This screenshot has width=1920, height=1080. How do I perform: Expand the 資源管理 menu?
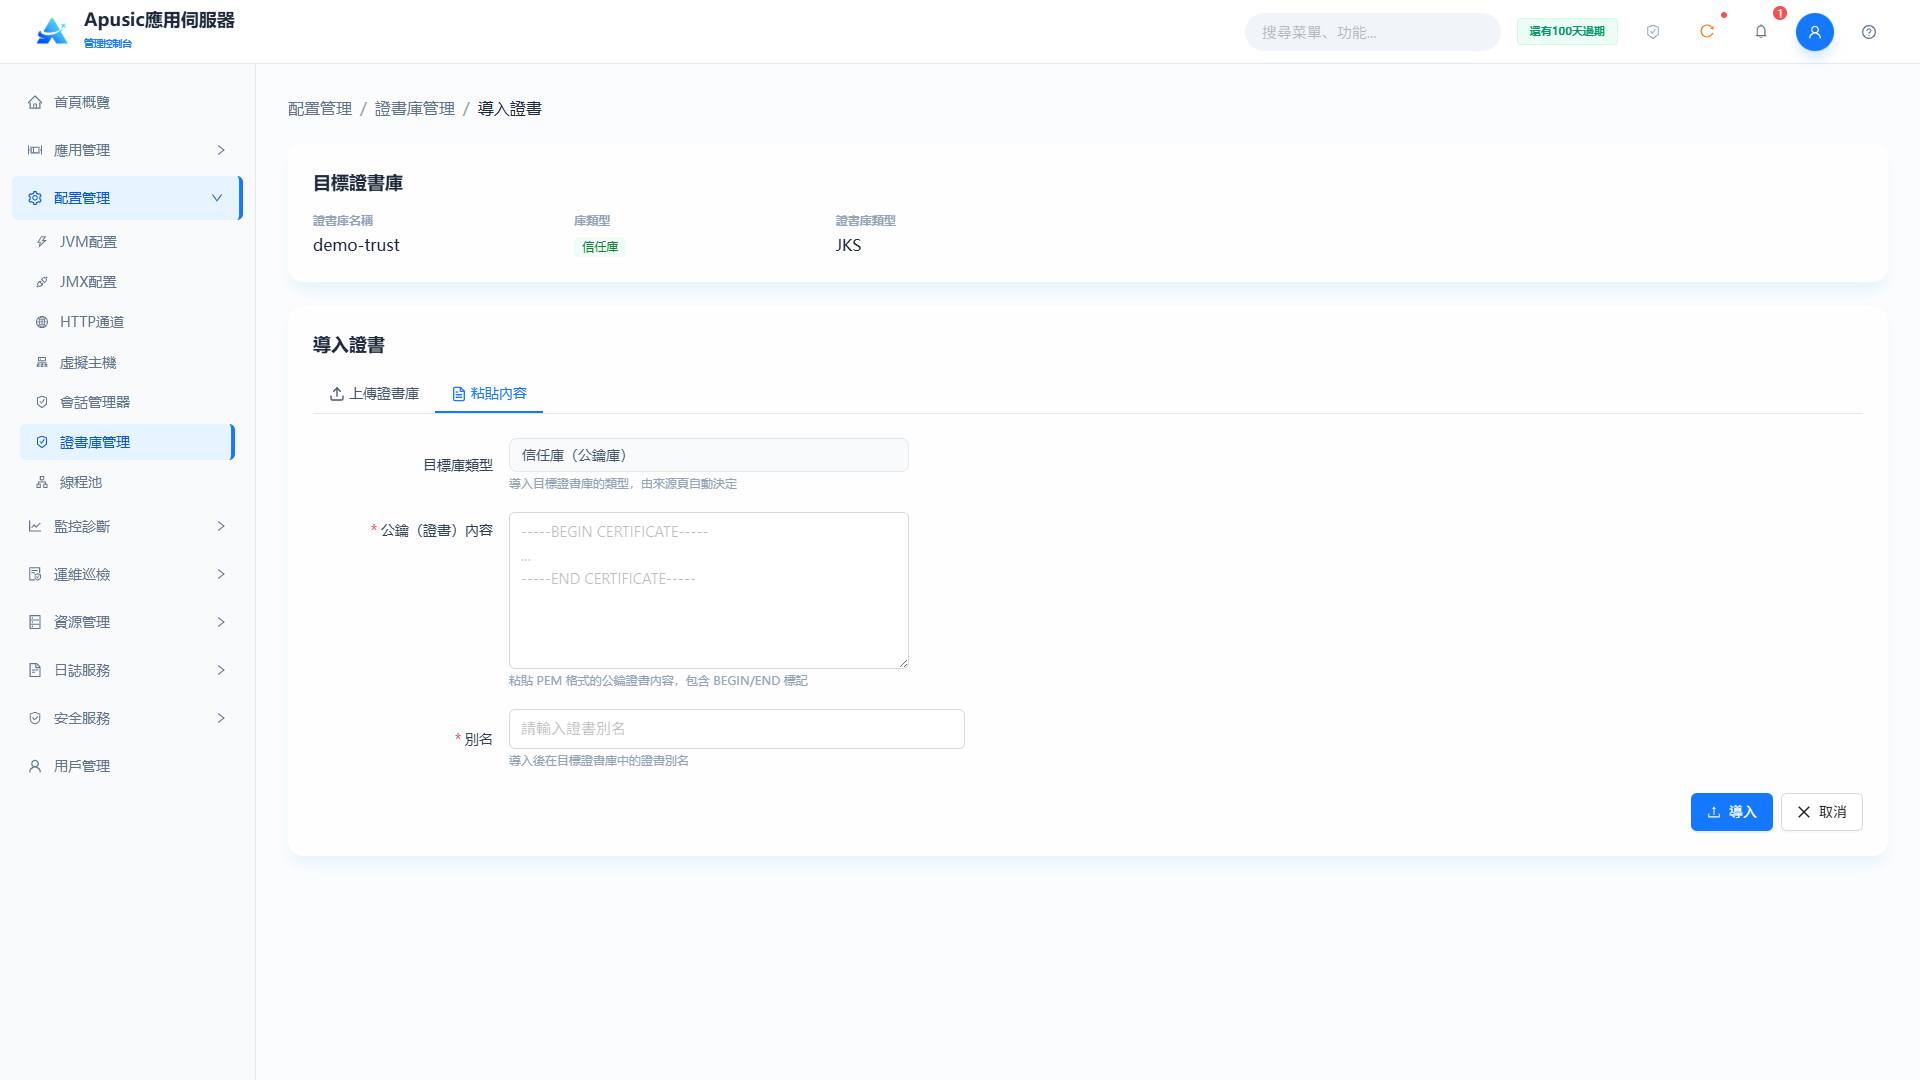click(127, 622)
